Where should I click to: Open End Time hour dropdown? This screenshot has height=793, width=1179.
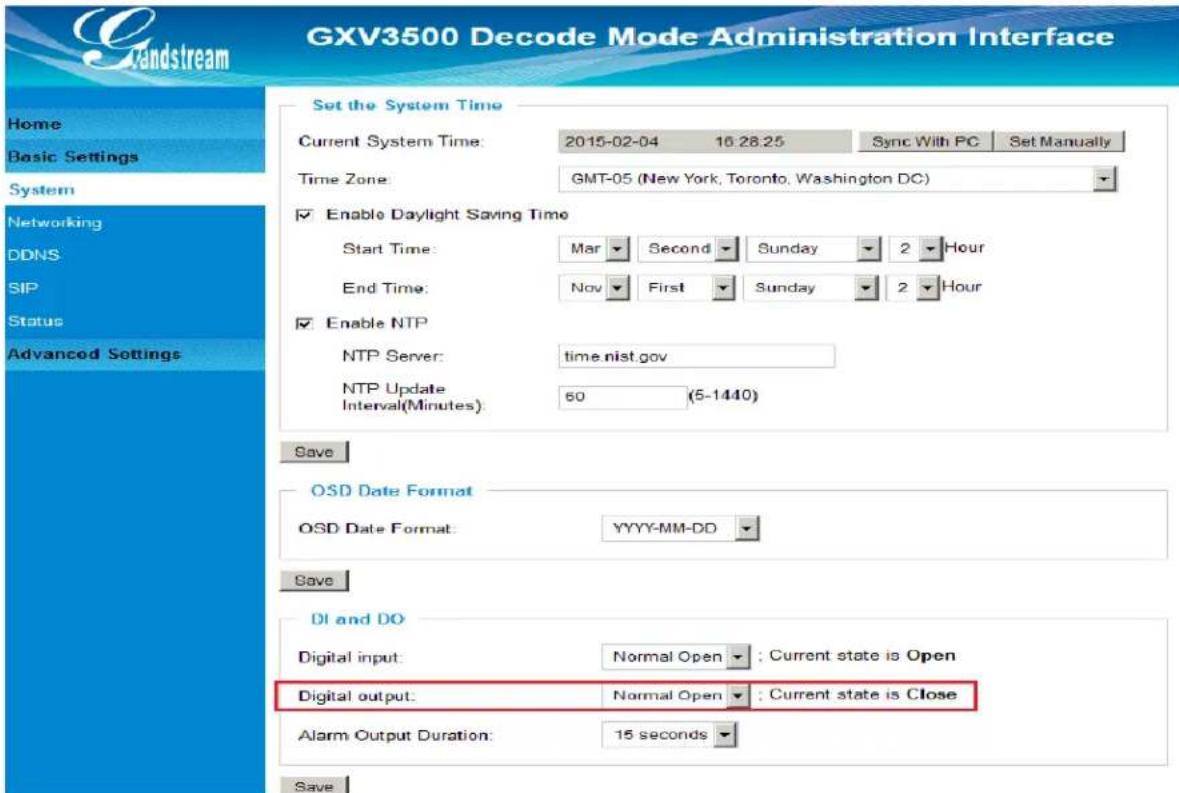pyautogui.click(x=913, y=288)
